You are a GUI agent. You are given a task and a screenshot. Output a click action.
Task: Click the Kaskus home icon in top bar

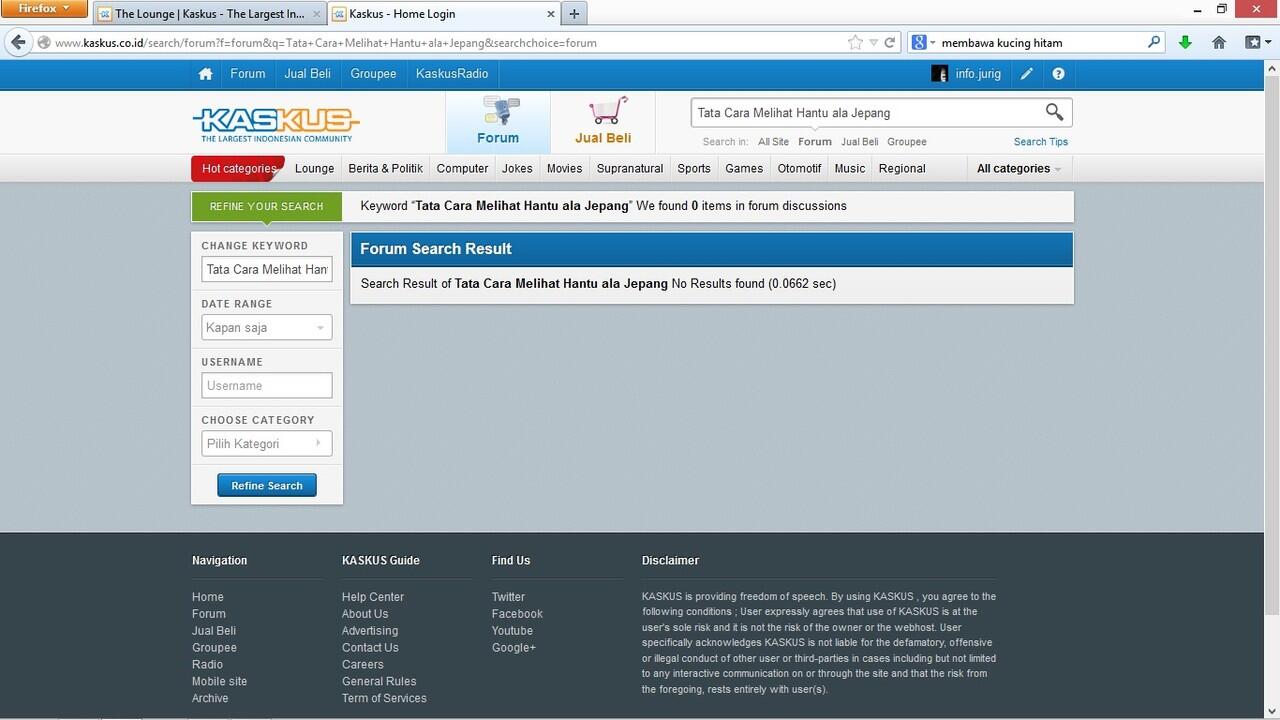205,74
